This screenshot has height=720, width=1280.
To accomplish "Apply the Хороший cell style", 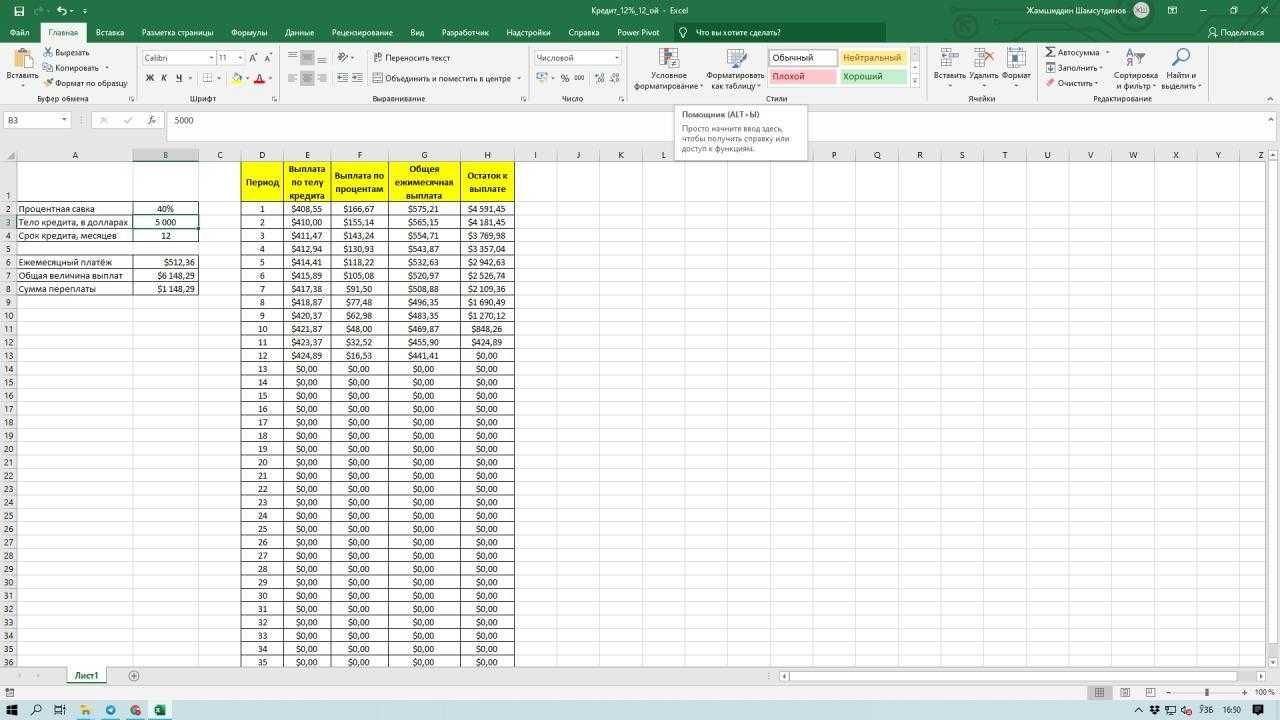I will (x=872, y=77).
